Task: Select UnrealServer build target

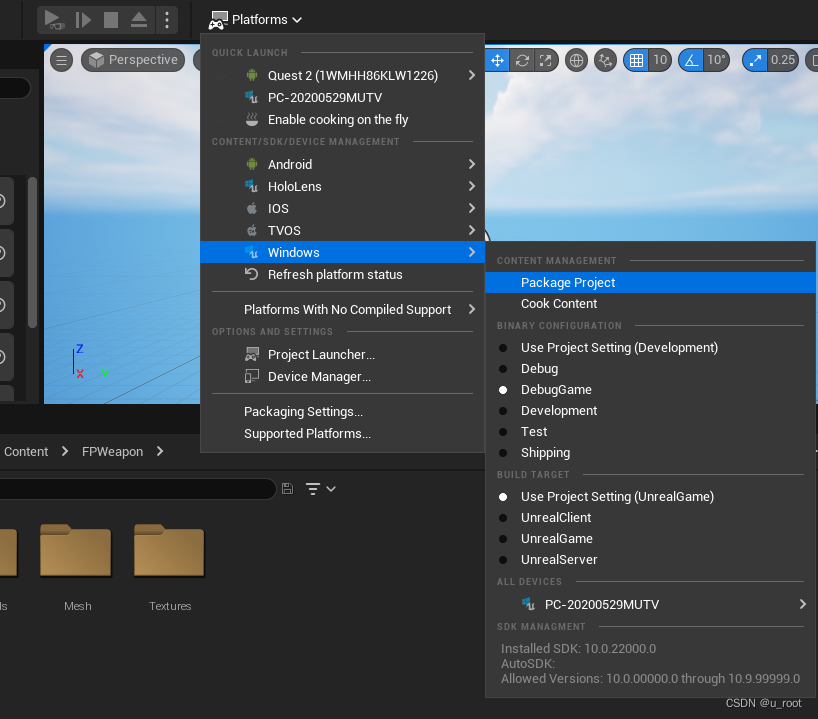Action: (650, 559)
